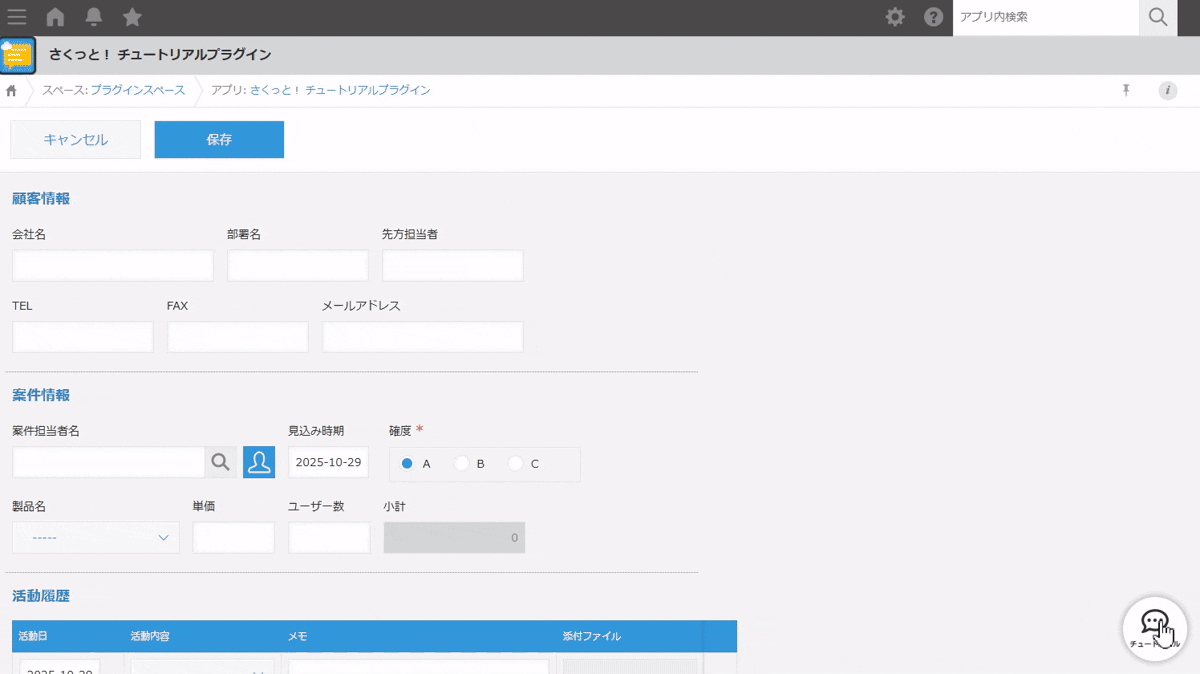Screen dimensions: 1200x674
Task: Open the チュートリアル chat bubble icon
Action: coord(1155,627)
